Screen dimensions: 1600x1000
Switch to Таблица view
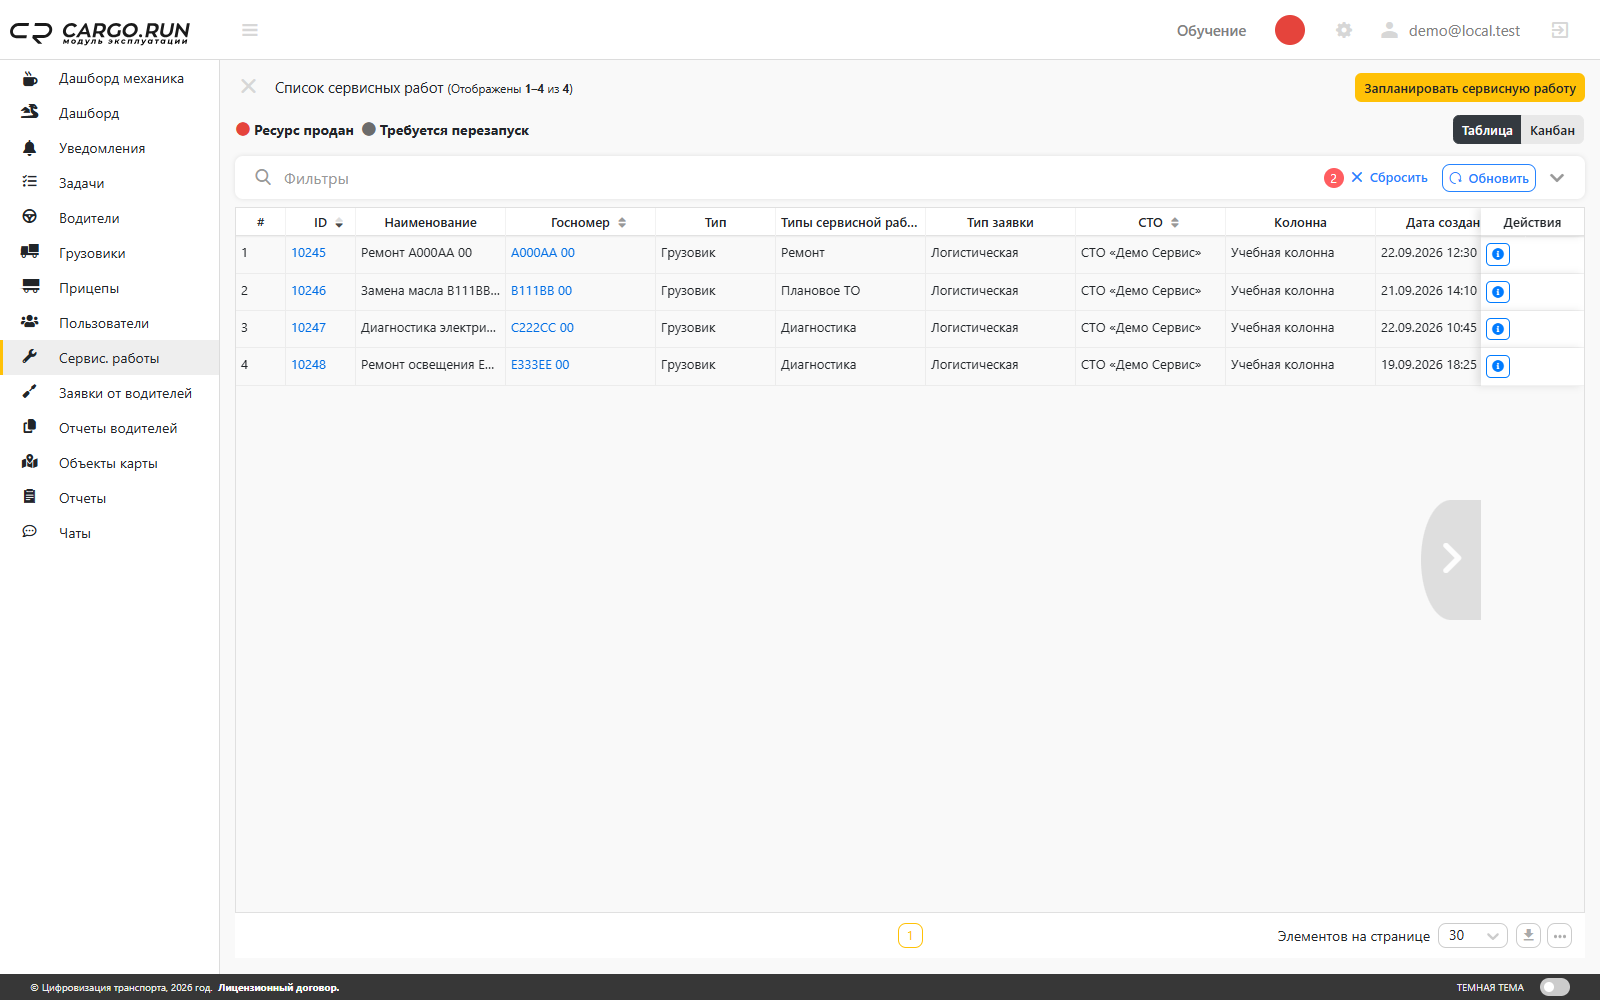tap(1487, 130)
